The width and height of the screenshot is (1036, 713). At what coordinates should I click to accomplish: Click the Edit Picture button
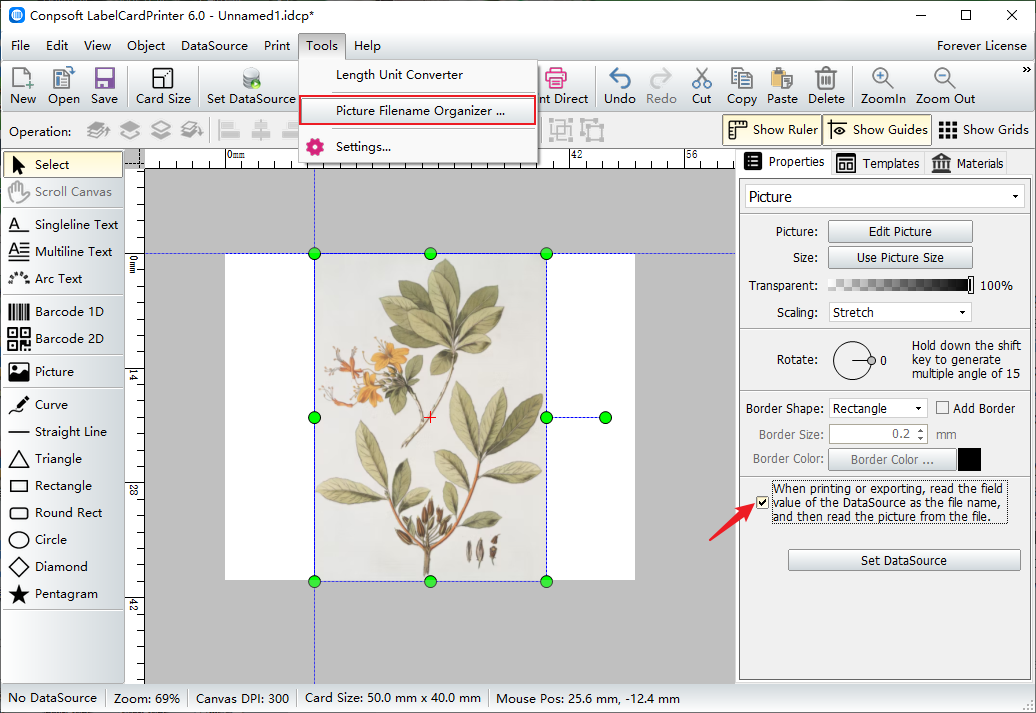[x=900, y=232]
